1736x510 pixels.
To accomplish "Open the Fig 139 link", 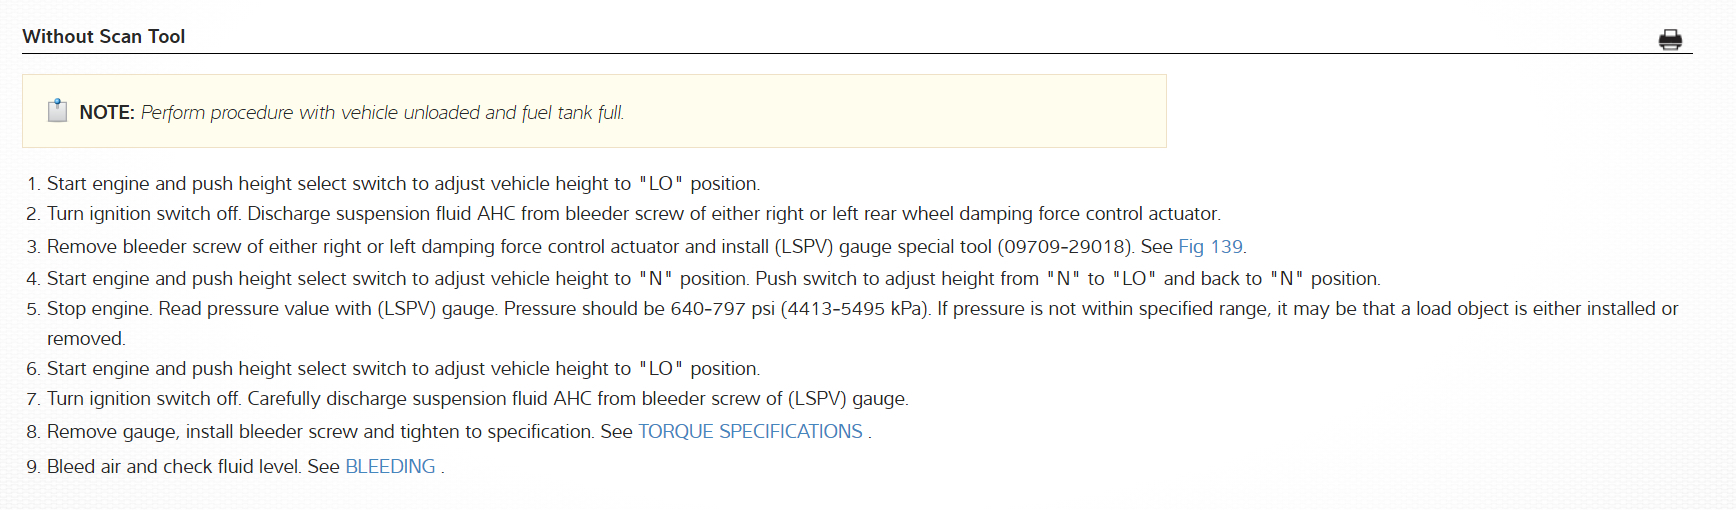I will pos(1210,247).
